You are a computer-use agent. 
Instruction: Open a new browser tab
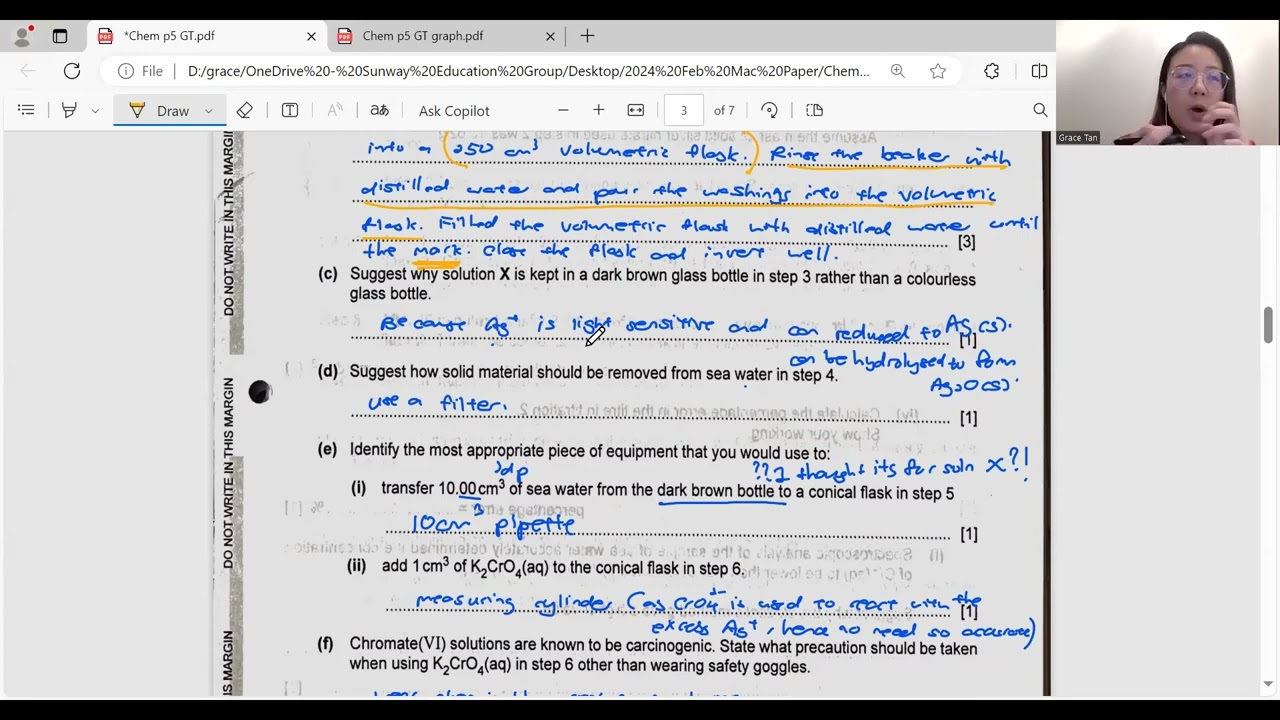pyautogui.click(x=587, y=36)
